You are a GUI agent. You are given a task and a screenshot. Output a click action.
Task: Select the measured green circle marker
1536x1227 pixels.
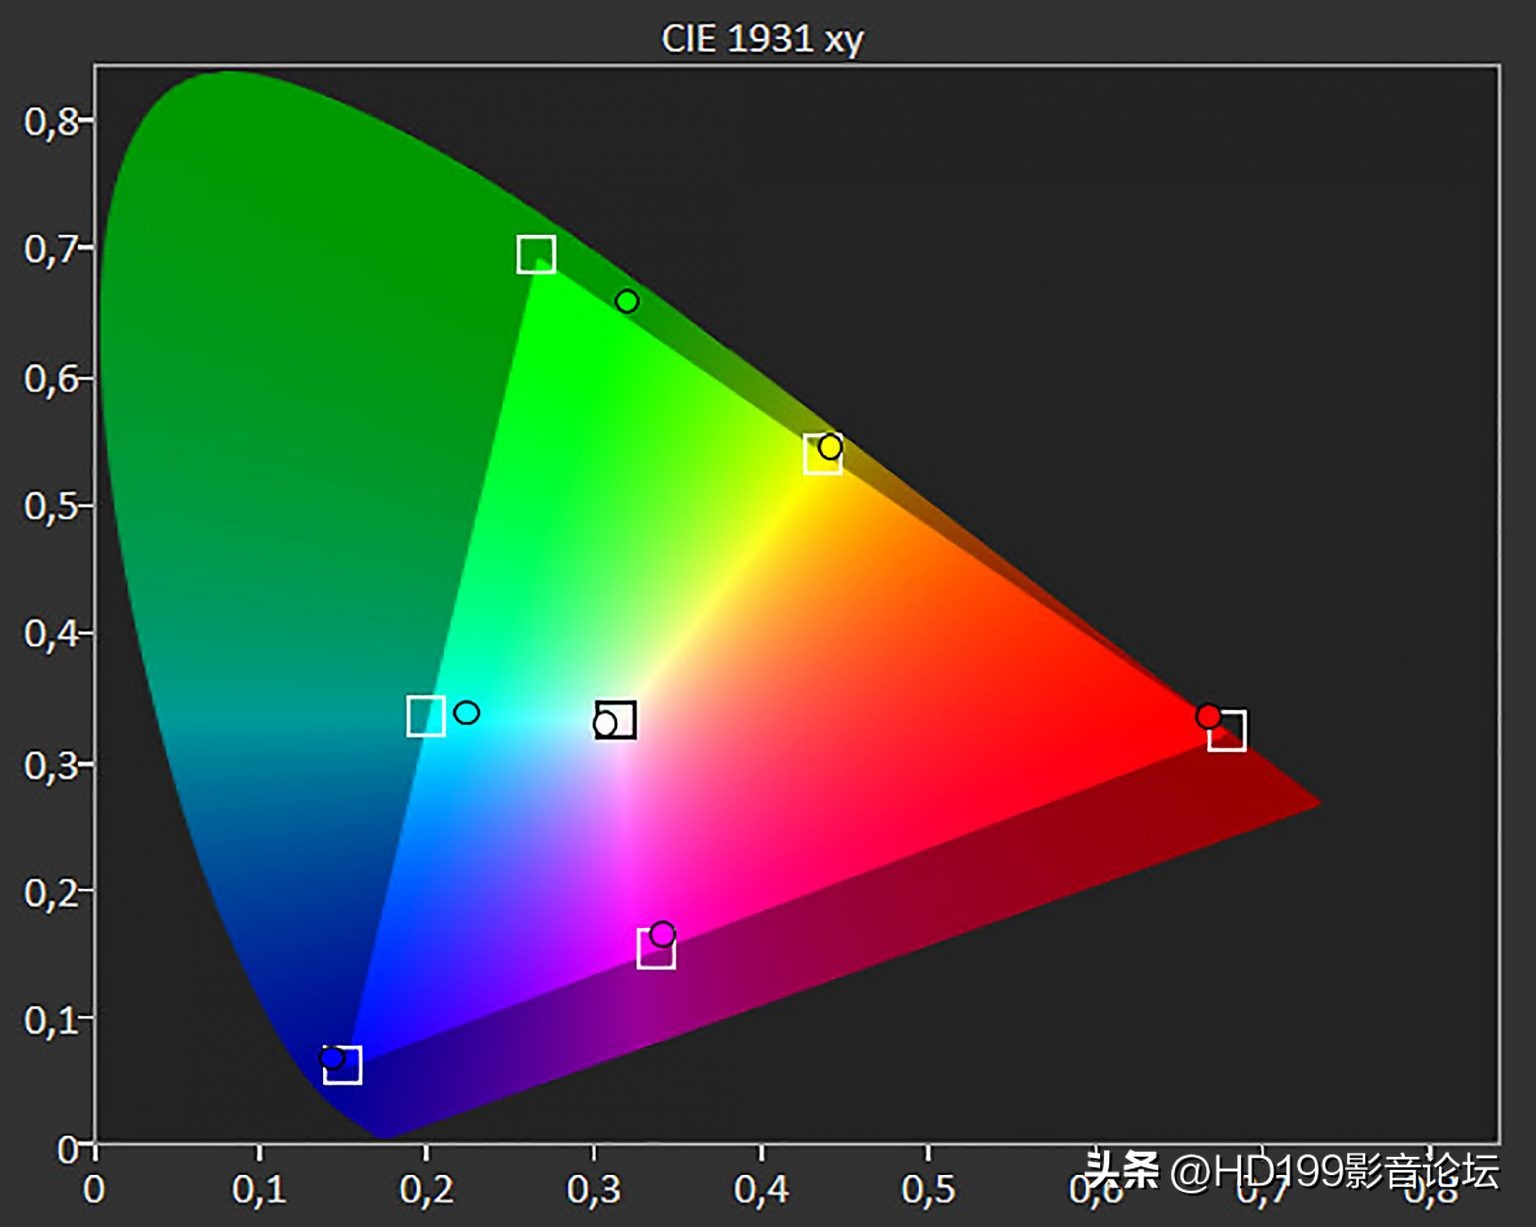coord(628,299)
